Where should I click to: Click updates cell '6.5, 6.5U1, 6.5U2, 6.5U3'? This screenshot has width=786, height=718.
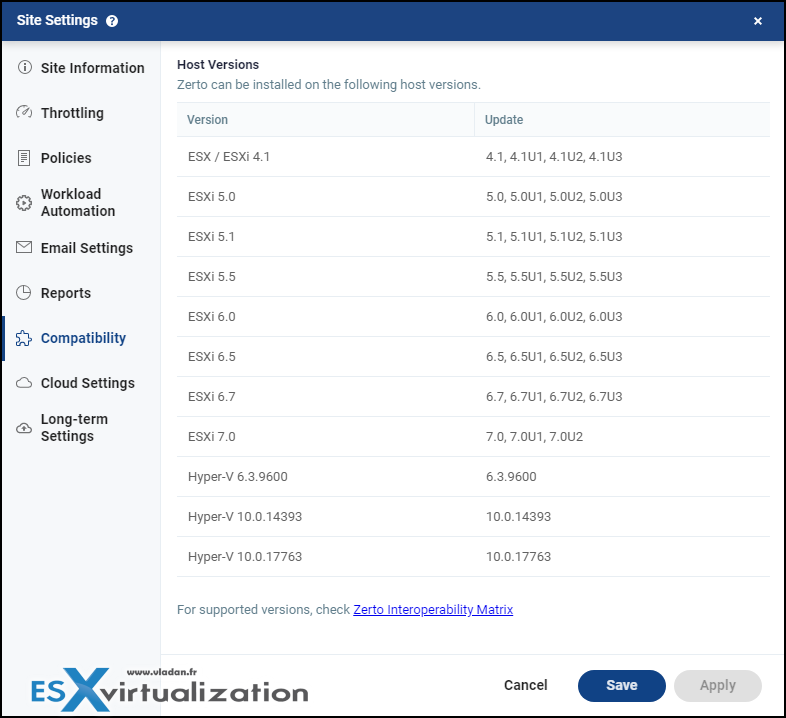(622, 356)
